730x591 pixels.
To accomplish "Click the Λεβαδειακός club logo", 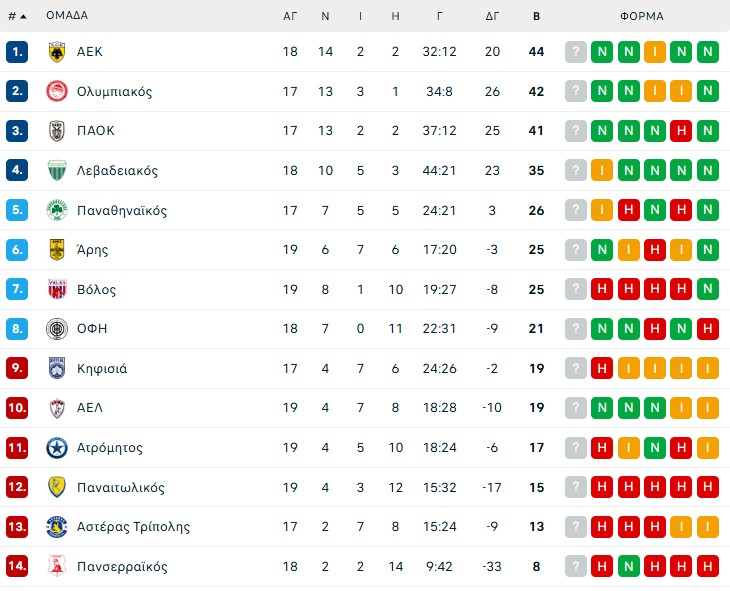I will 56,171.
